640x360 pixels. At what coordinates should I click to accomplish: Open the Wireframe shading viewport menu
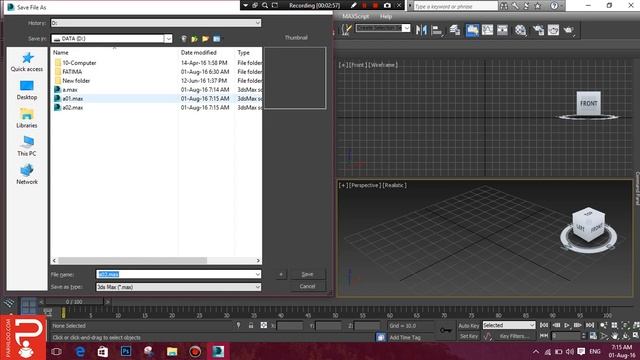coord(382,64)
